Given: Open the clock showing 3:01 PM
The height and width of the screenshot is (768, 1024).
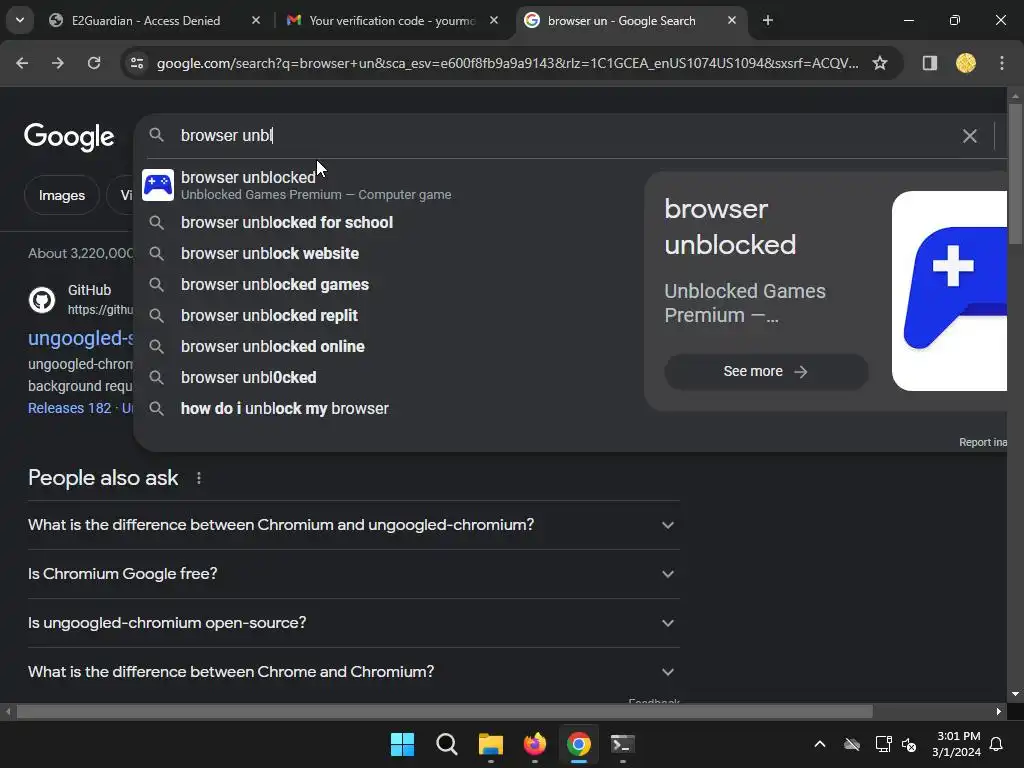Looking at the screenshot, I should [x=957, y=744].
